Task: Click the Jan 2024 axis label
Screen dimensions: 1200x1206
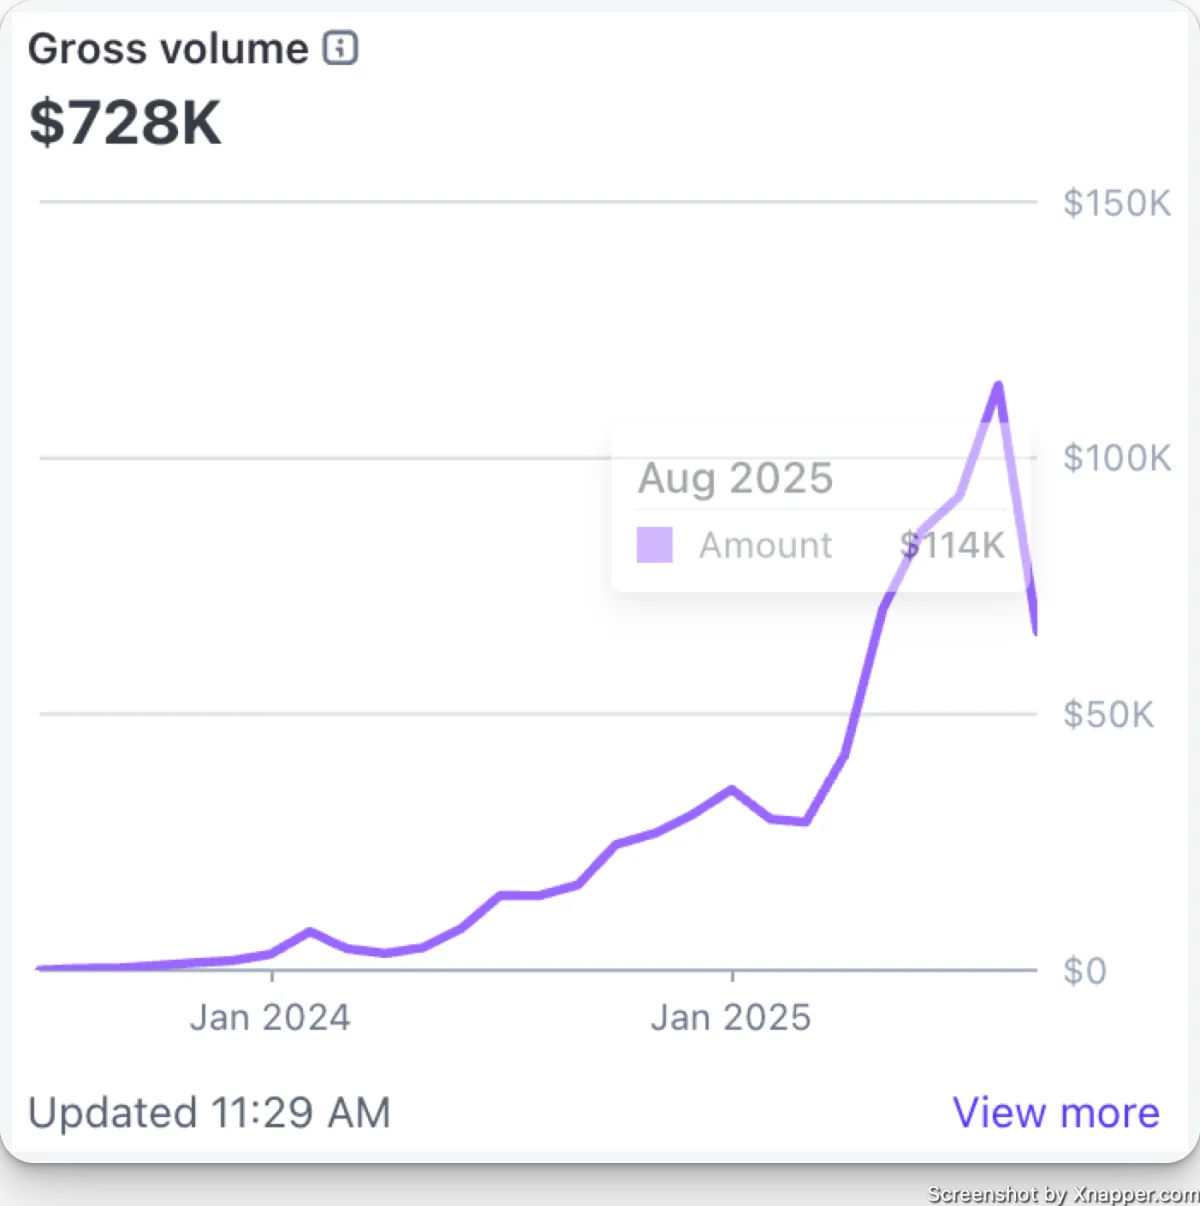Action: (270, 1017)
